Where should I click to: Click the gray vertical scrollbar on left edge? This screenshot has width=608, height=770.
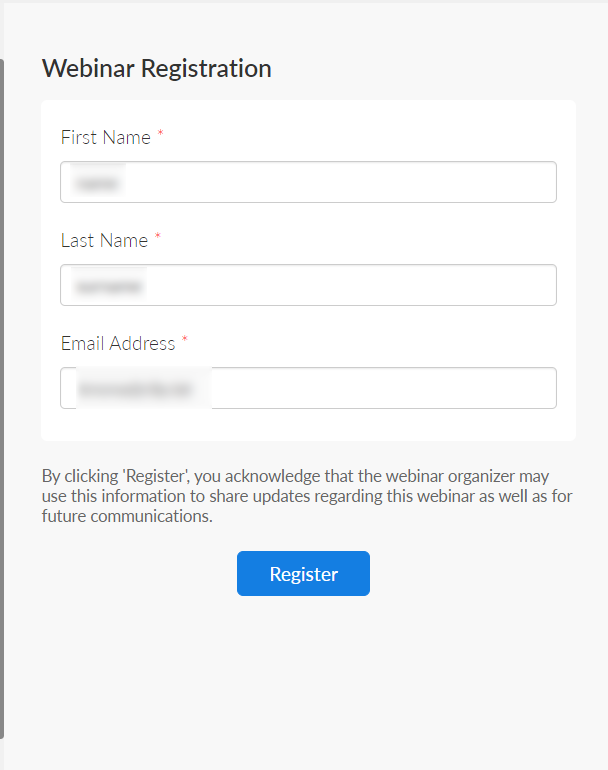[2, 399]
